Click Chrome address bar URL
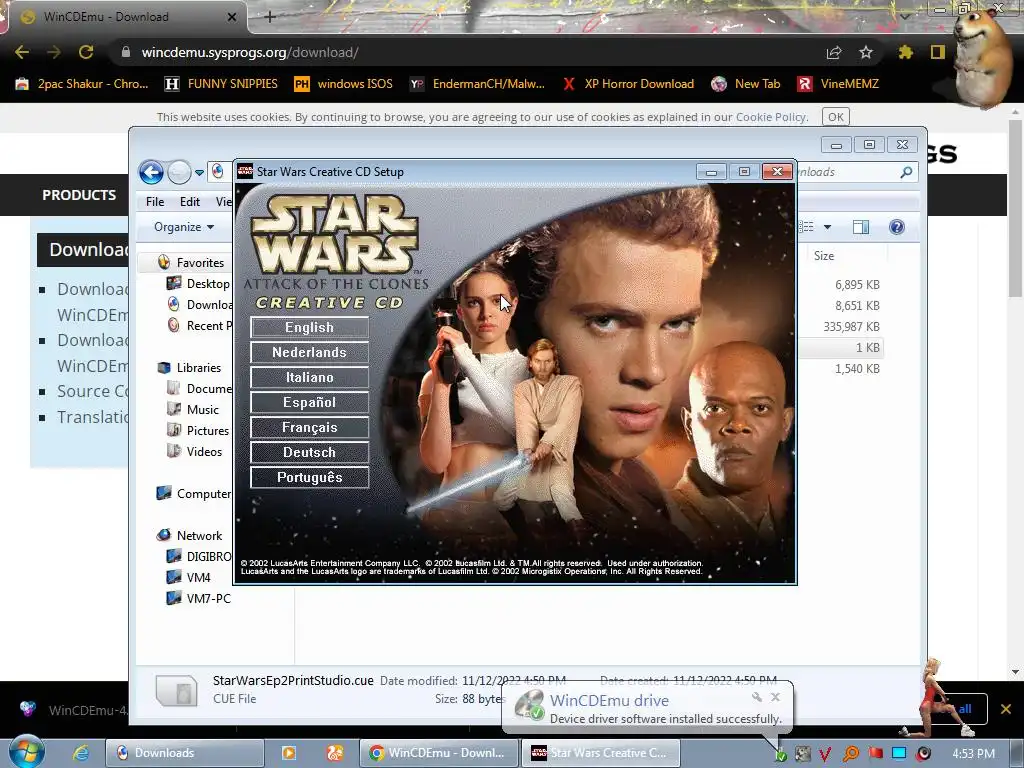Viewport: 1024px width, 768px height. [x=249, y=52]
